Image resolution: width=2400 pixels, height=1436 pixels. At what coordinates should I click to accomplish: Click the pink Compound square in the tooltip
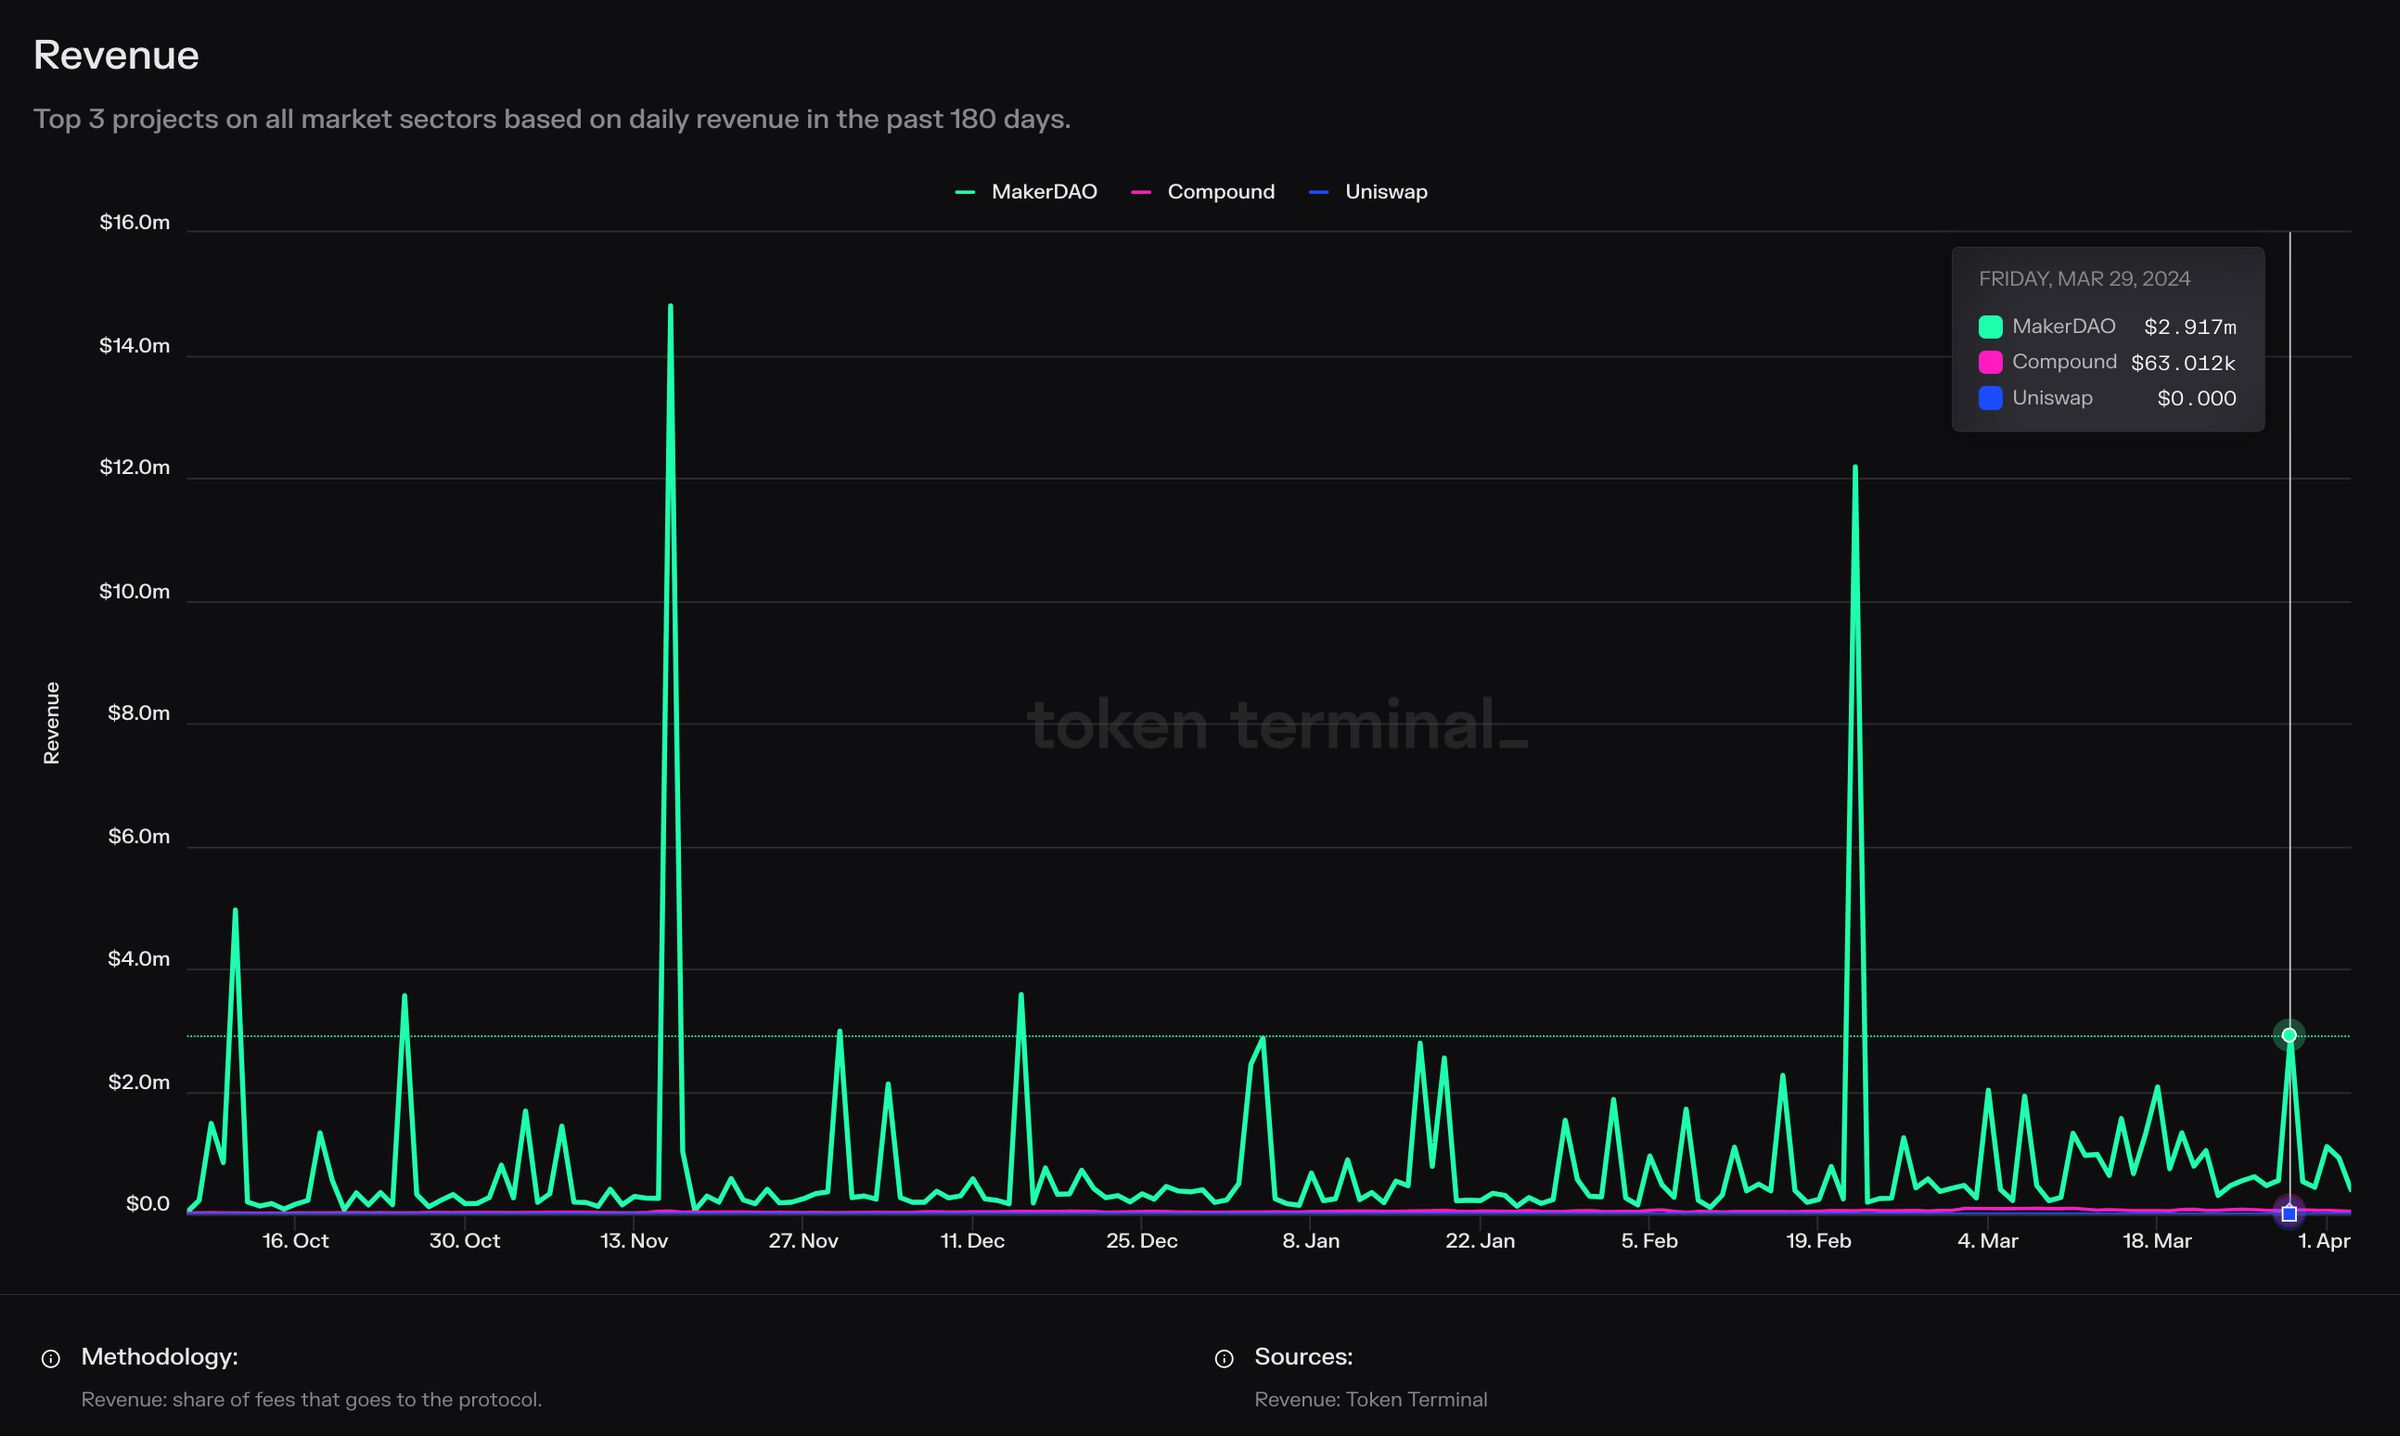point(1990,362)
